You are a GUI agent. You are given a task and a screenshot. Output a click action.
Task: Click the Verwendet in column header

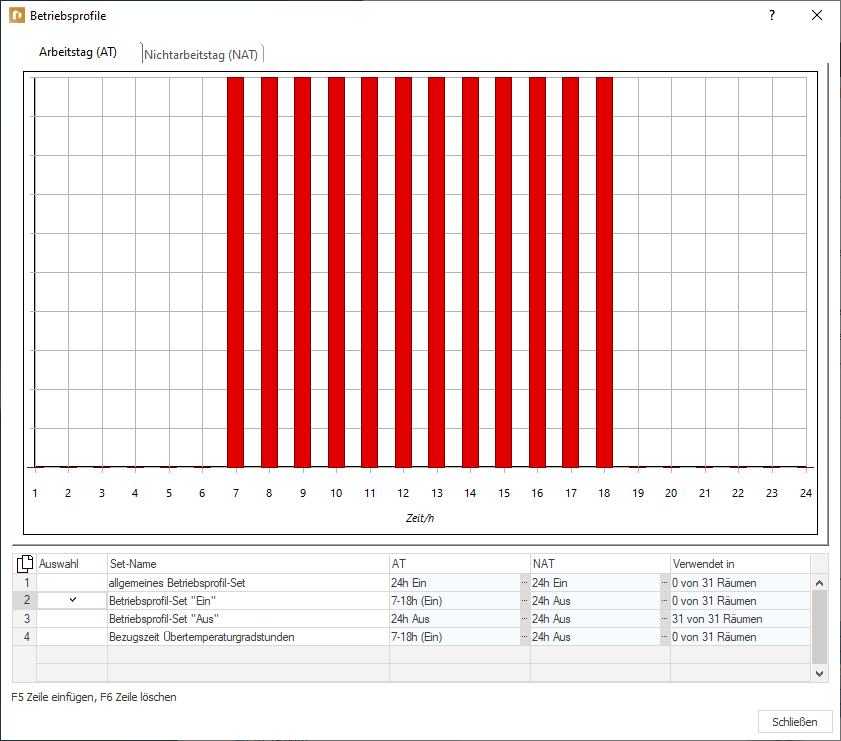click(740, 564)
